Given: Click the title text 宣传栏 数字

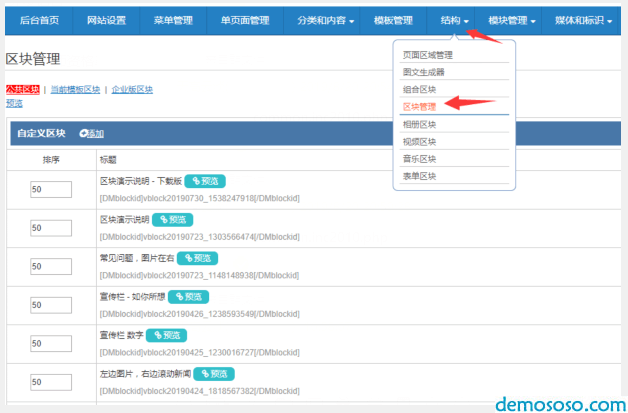Looking at the screenshot, I should pos(121,335).
